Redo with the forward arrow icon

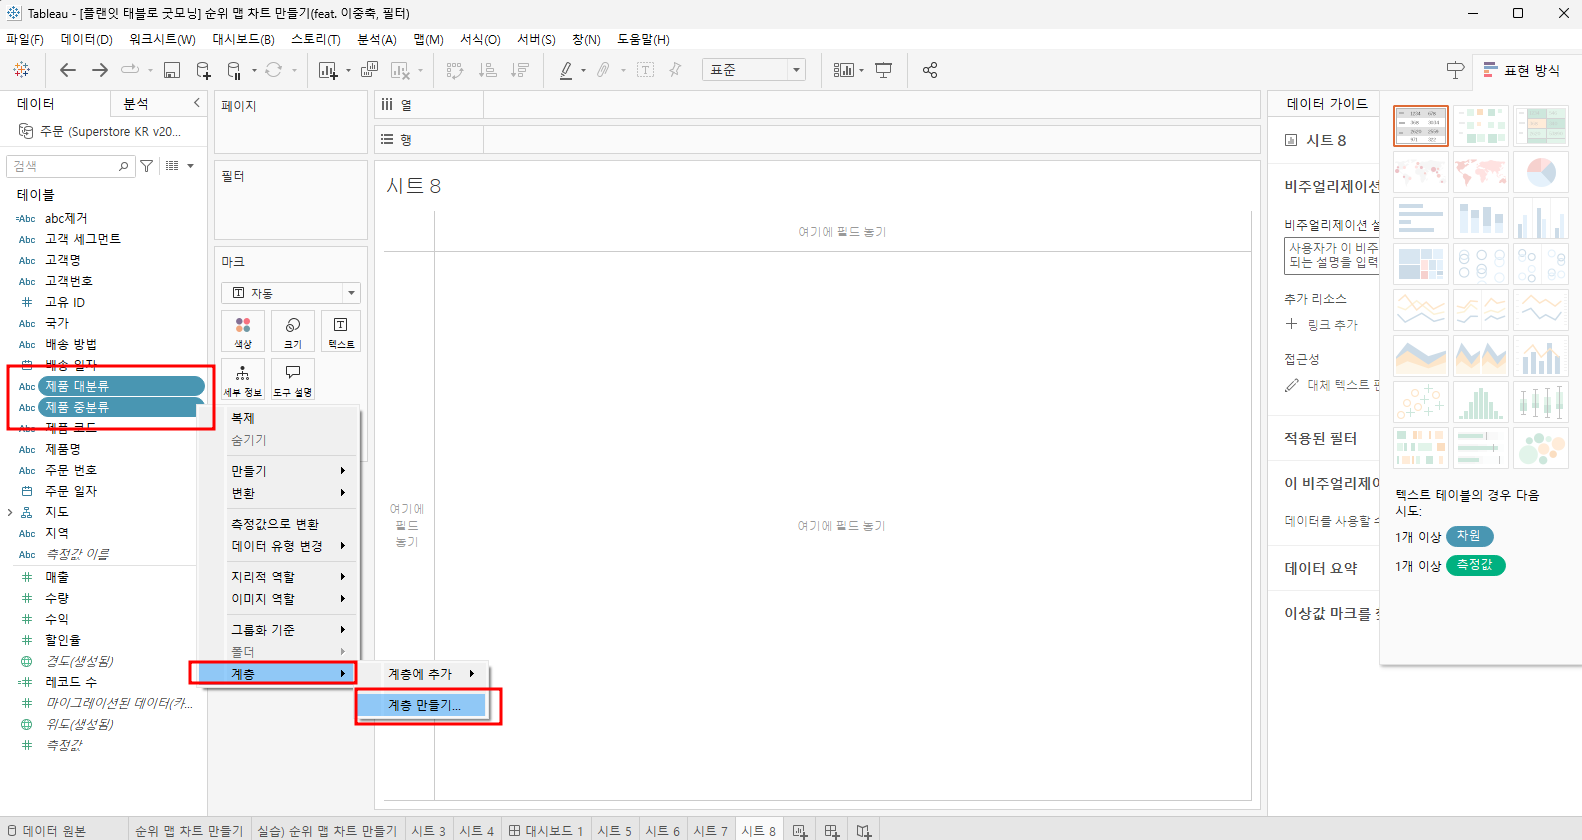100,70
